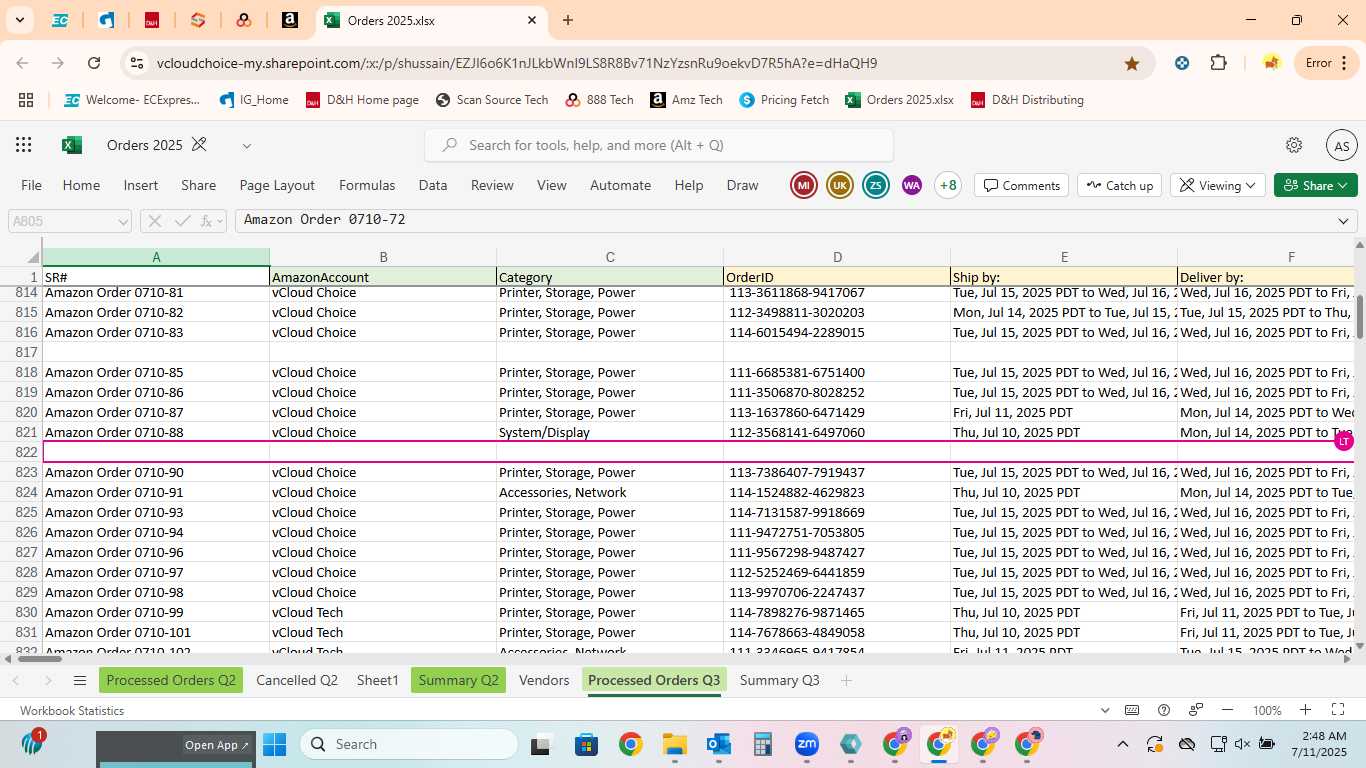Switch to Processed Orders Q2 sheet
1366x768 pixels.
[171, 681]
